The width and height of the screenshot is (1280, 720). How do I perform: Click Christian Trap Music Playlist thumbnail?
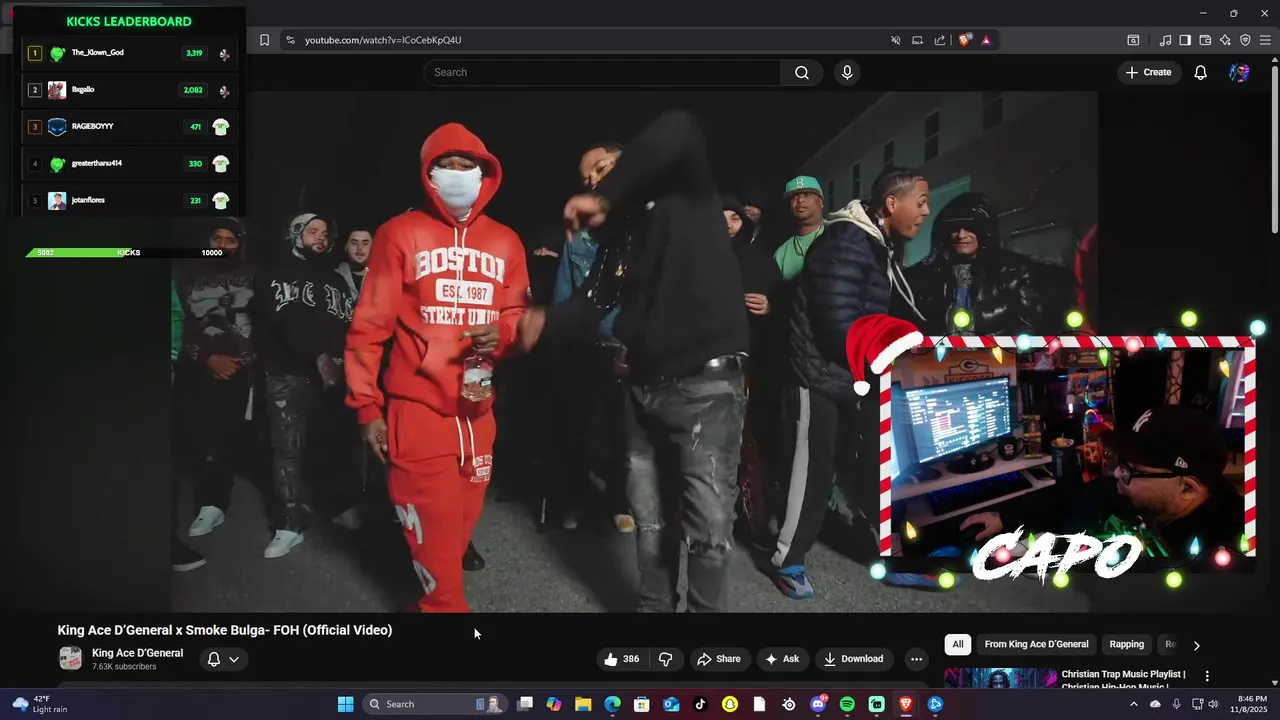coord(1000,679)
